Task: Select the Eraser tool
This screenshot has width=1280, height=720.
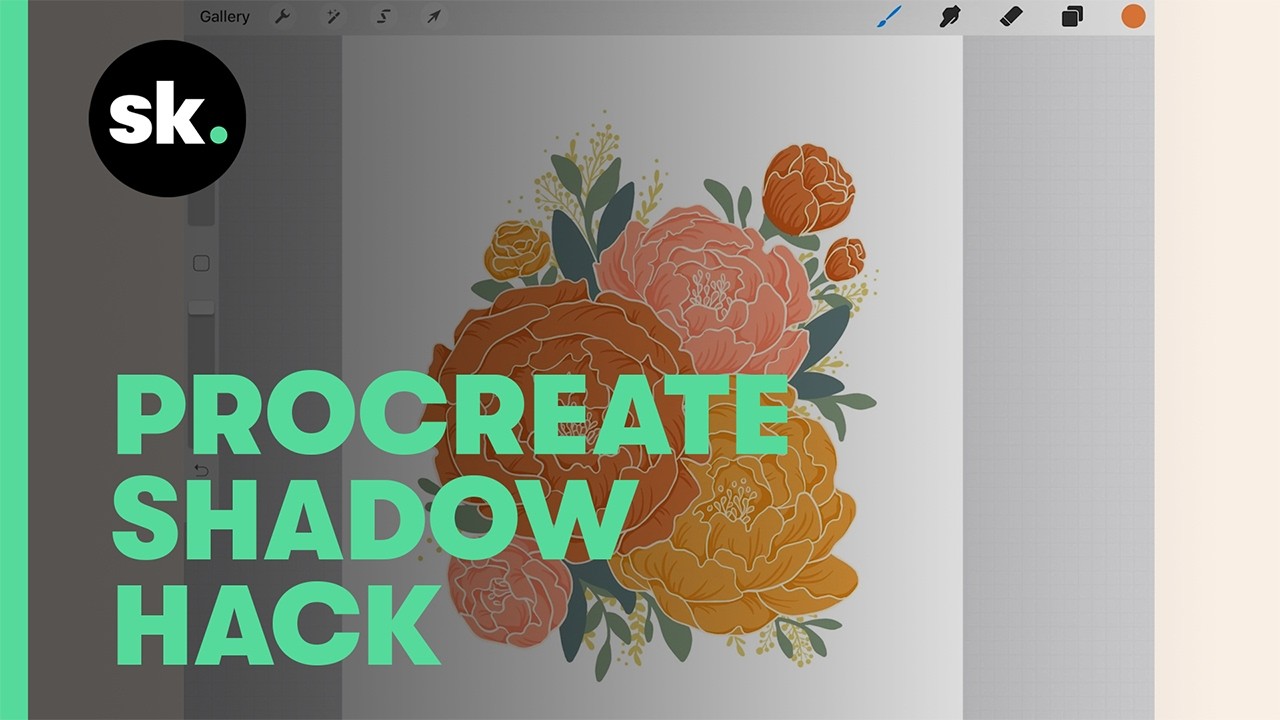Action: pyautogui.click(x=1011, y=16)
